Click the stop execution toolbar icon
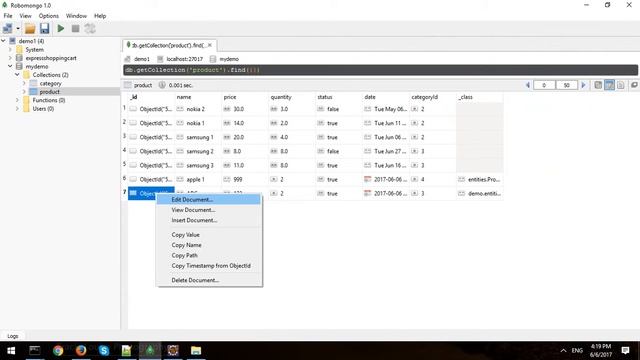This screenshot has width=640, height=360. 76,29
